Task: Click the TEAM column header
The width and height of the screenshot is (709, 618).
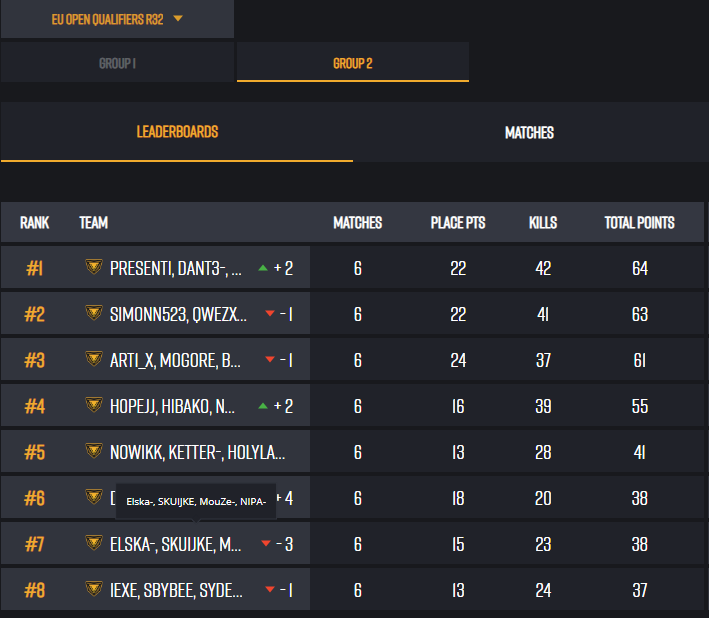Action: point(94,222)
